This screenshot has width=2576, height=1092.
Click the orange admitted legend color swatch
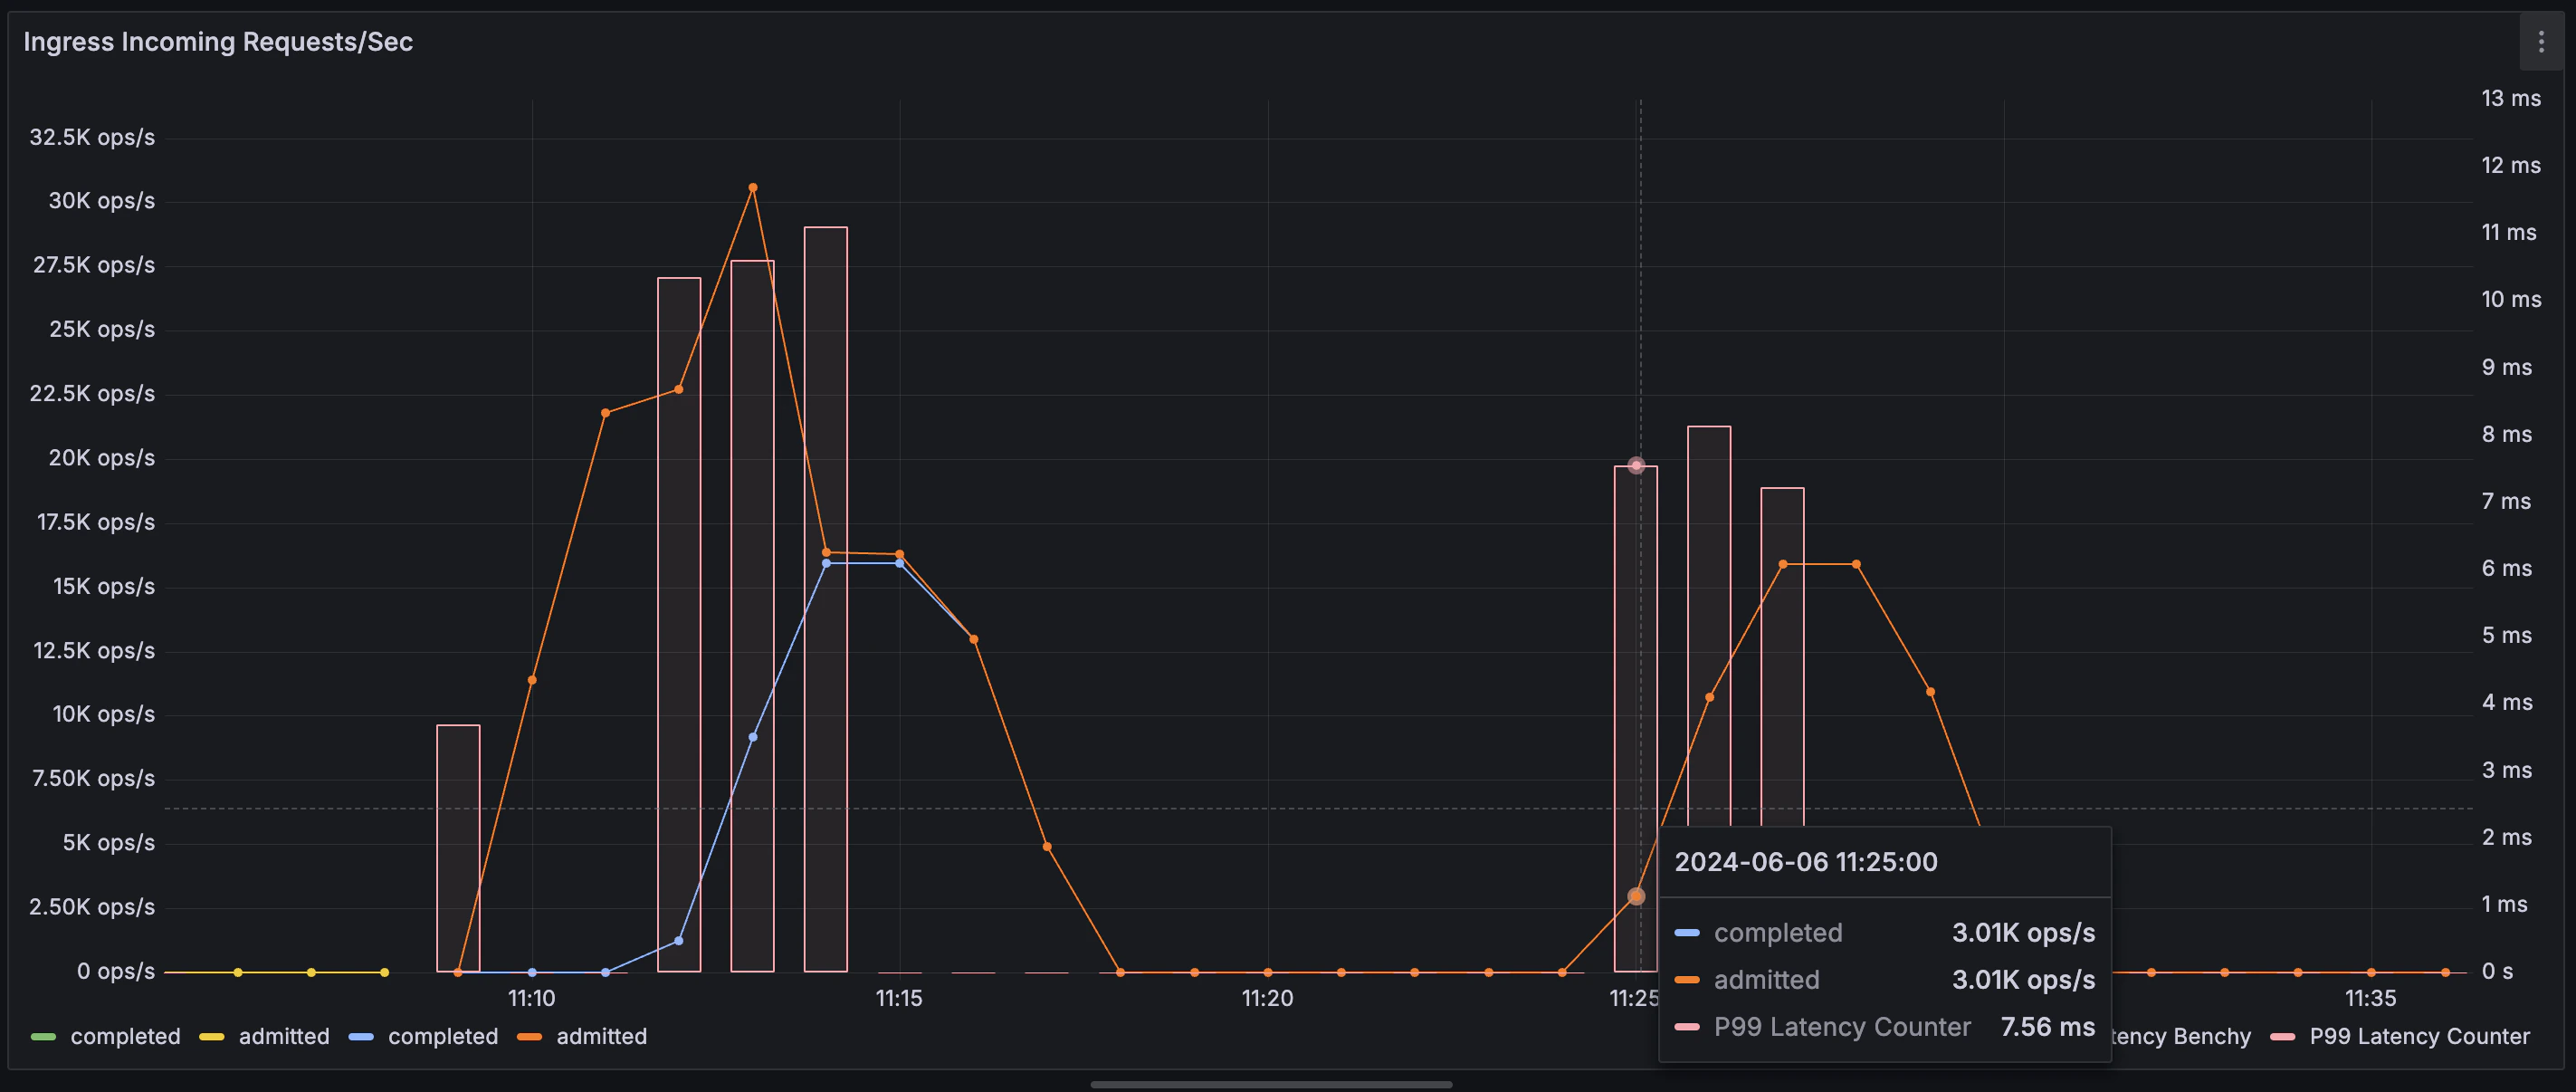point(529,1036)
